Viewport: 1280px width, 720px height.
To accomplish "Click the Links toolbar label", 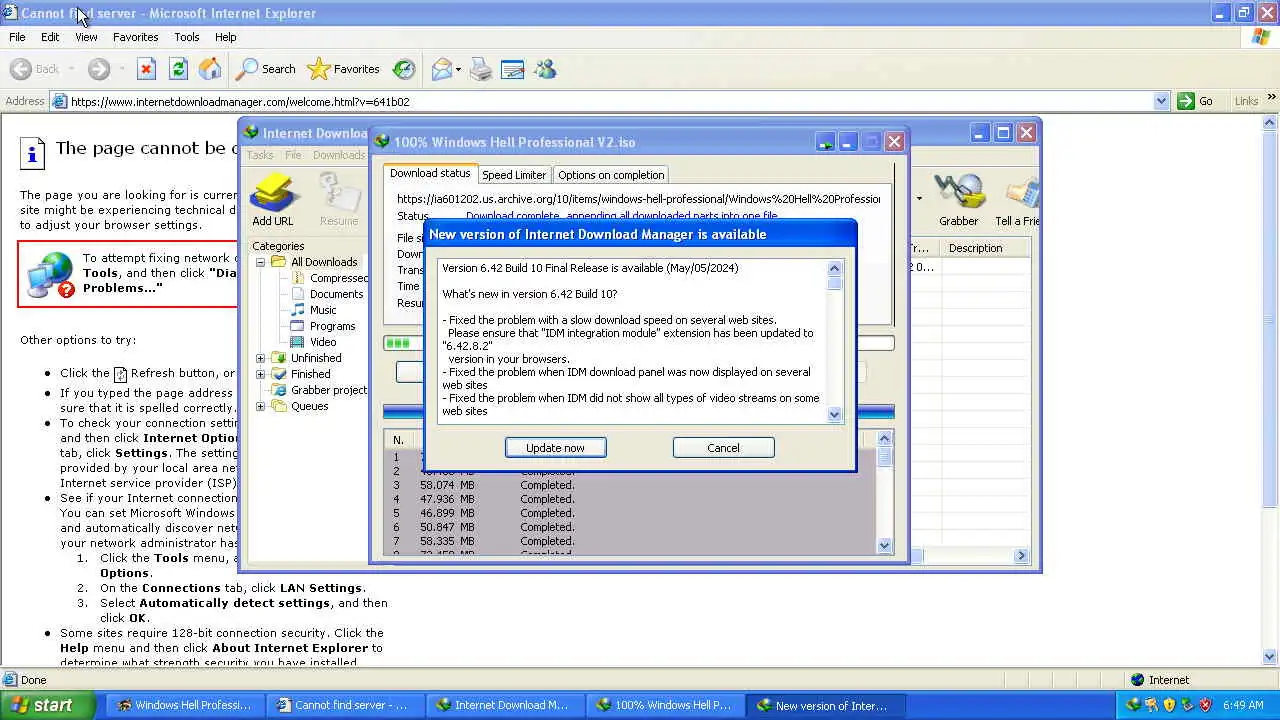I will pos(1246,101).
